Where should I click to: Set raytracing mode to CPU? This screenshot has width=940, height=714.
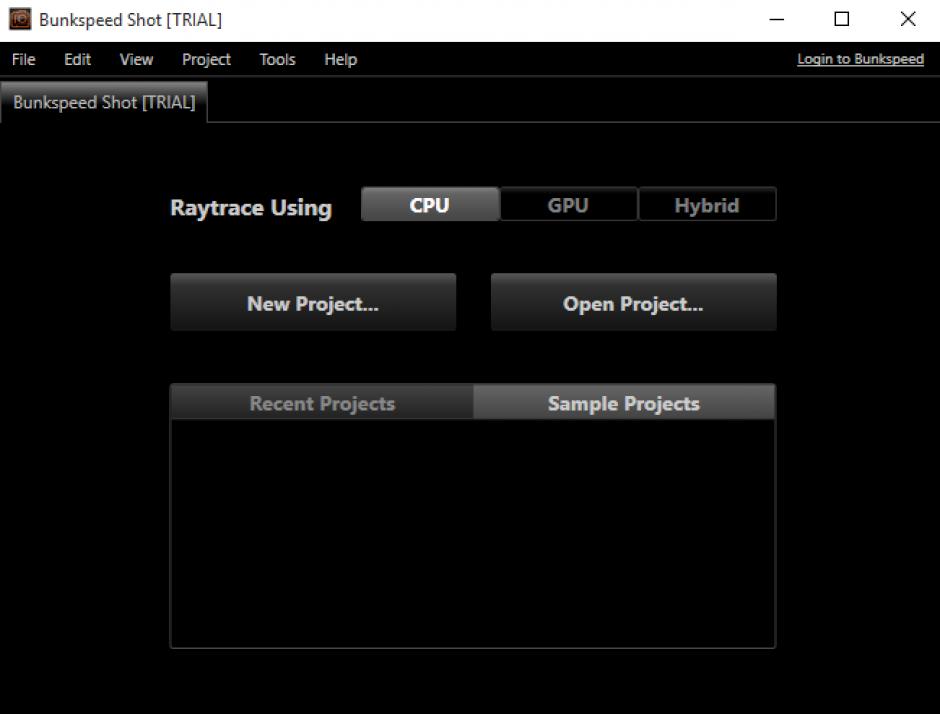(430, 204)
